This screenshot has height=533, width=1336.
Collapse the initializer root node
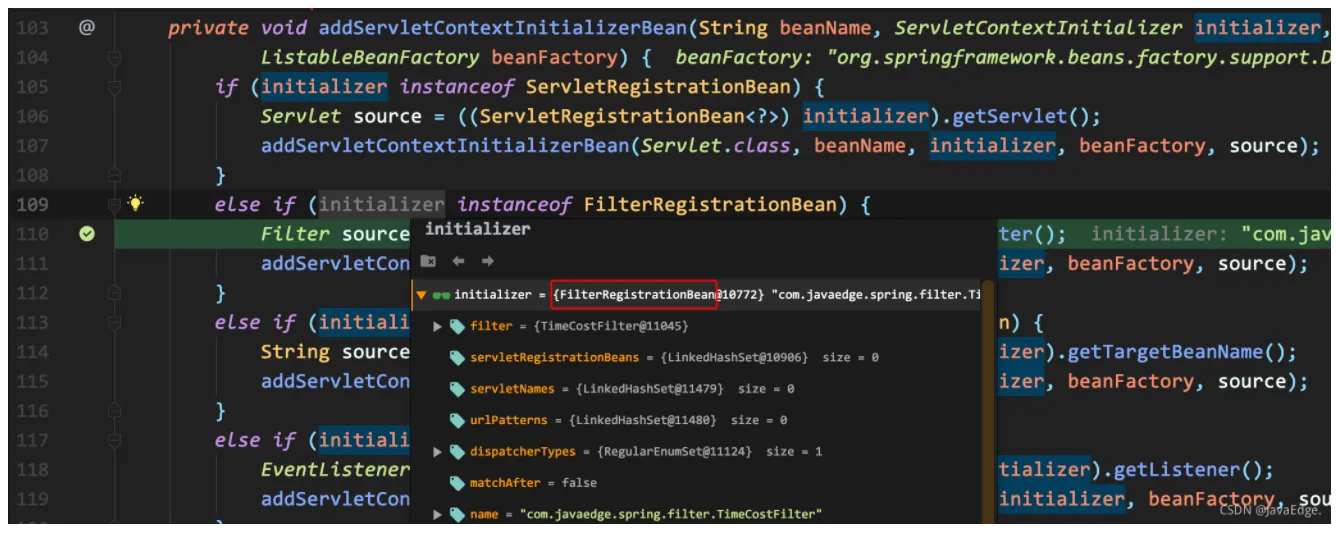422,295
